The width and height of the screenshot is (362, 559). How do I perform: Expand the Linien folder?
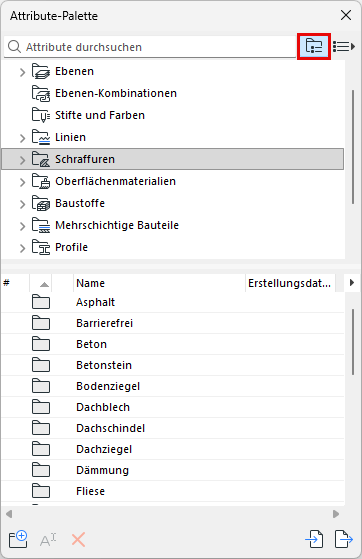22,138
